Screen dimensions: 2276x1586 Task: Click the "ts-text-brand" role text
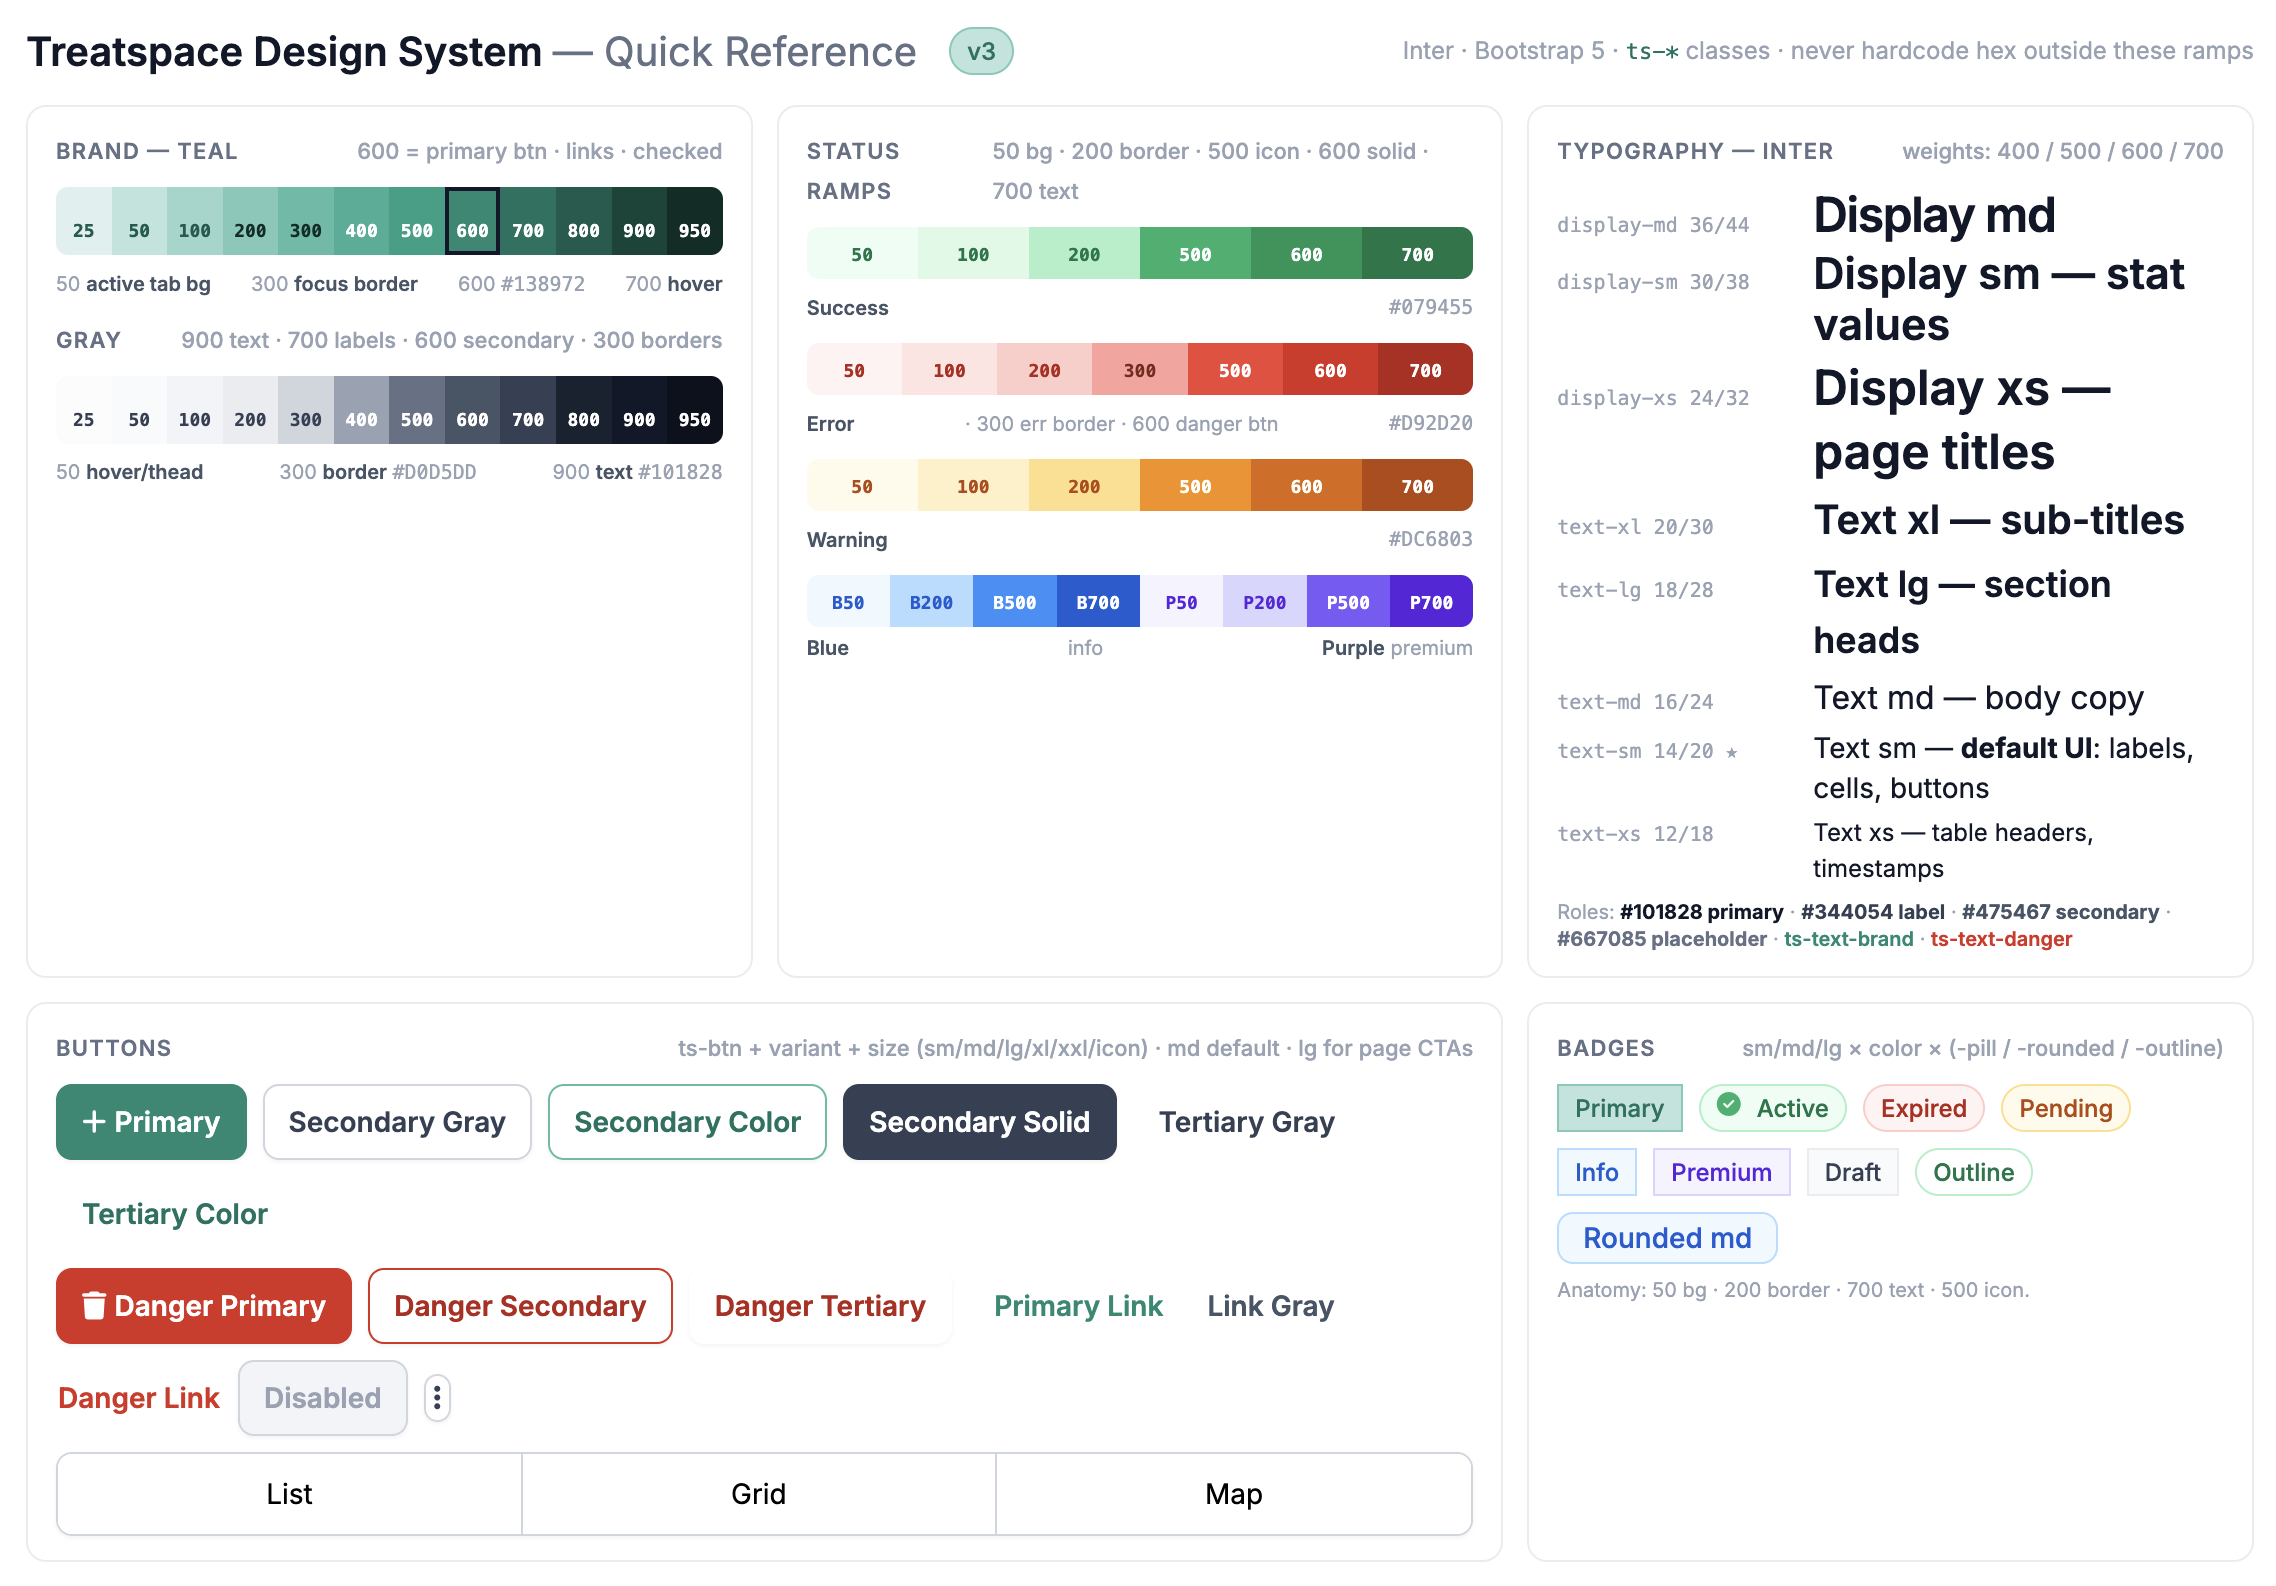pyautogui.click(x=1848, y=939)
